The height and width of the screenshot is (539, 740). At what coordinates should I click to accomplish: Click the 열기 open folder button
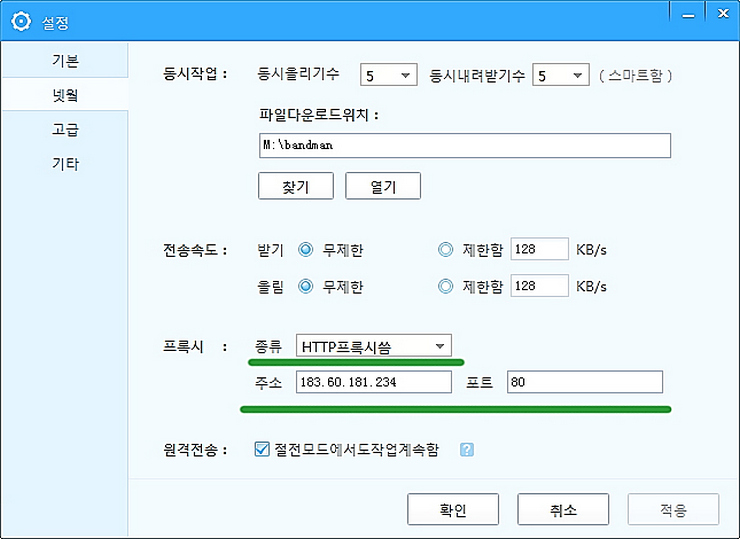point(383,186)
